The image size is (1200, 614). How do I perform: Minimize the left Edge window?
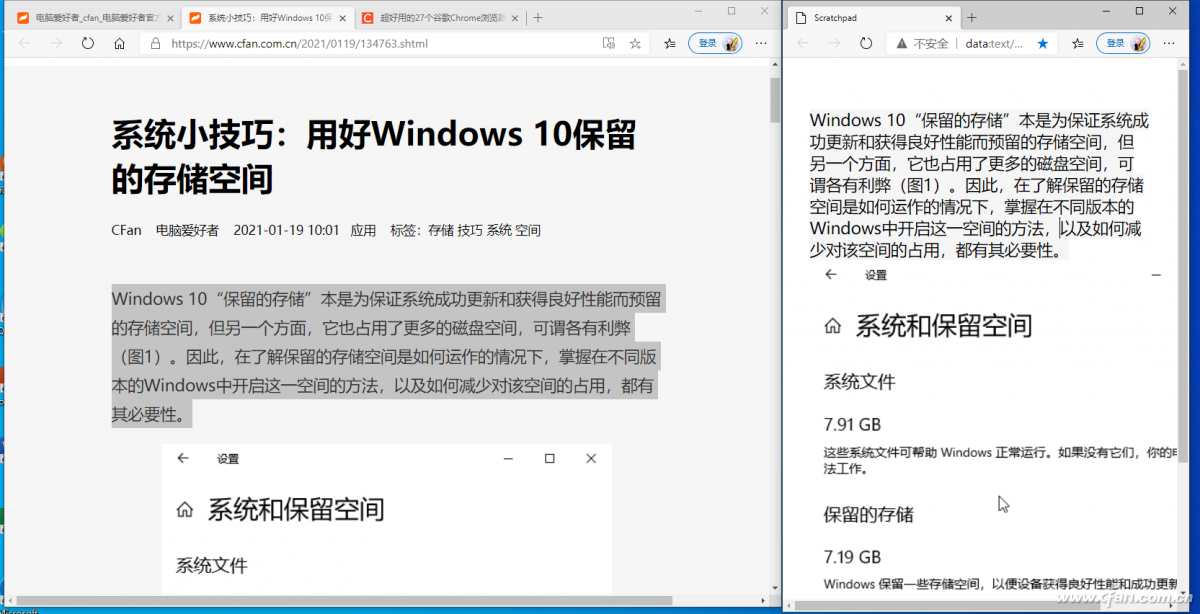(697, 11)
